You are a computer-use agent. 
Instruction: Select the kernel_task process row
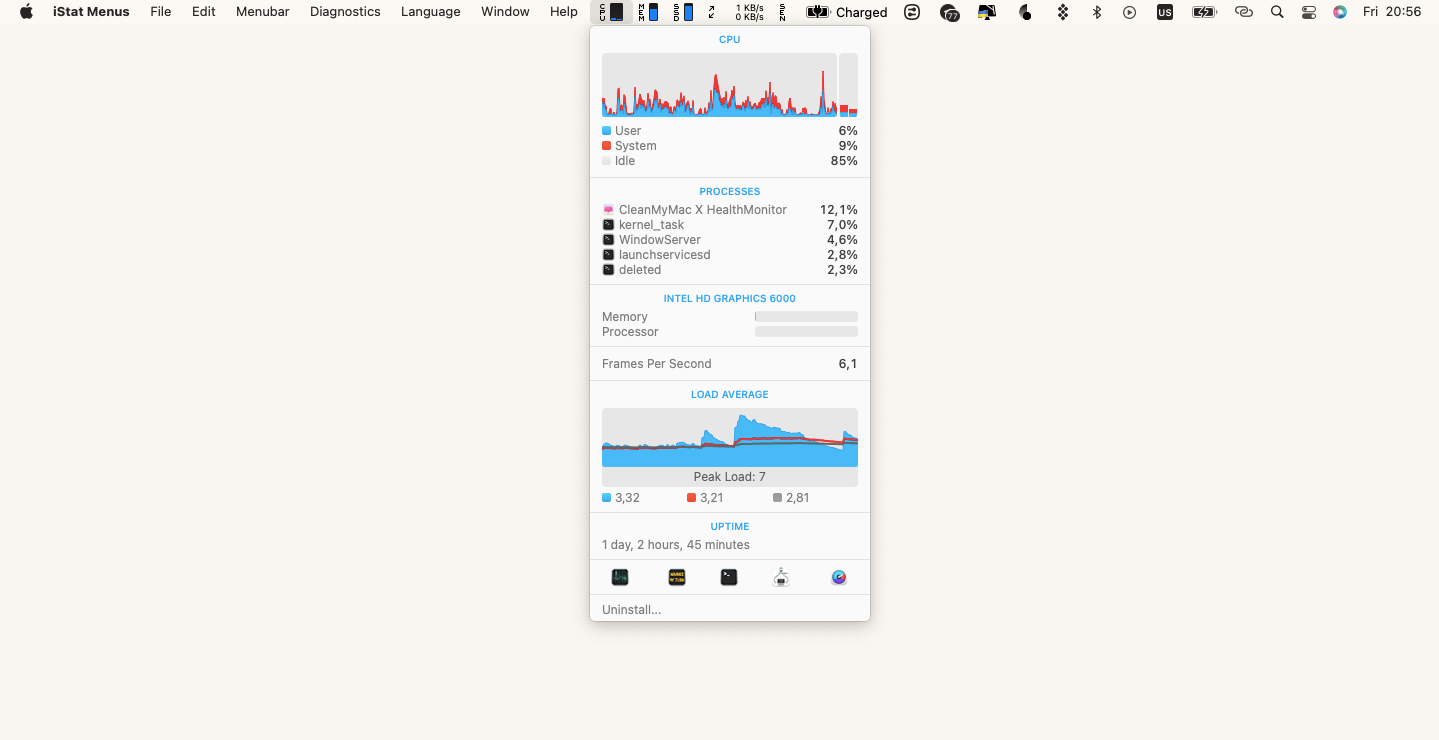(x=730, y=225)
